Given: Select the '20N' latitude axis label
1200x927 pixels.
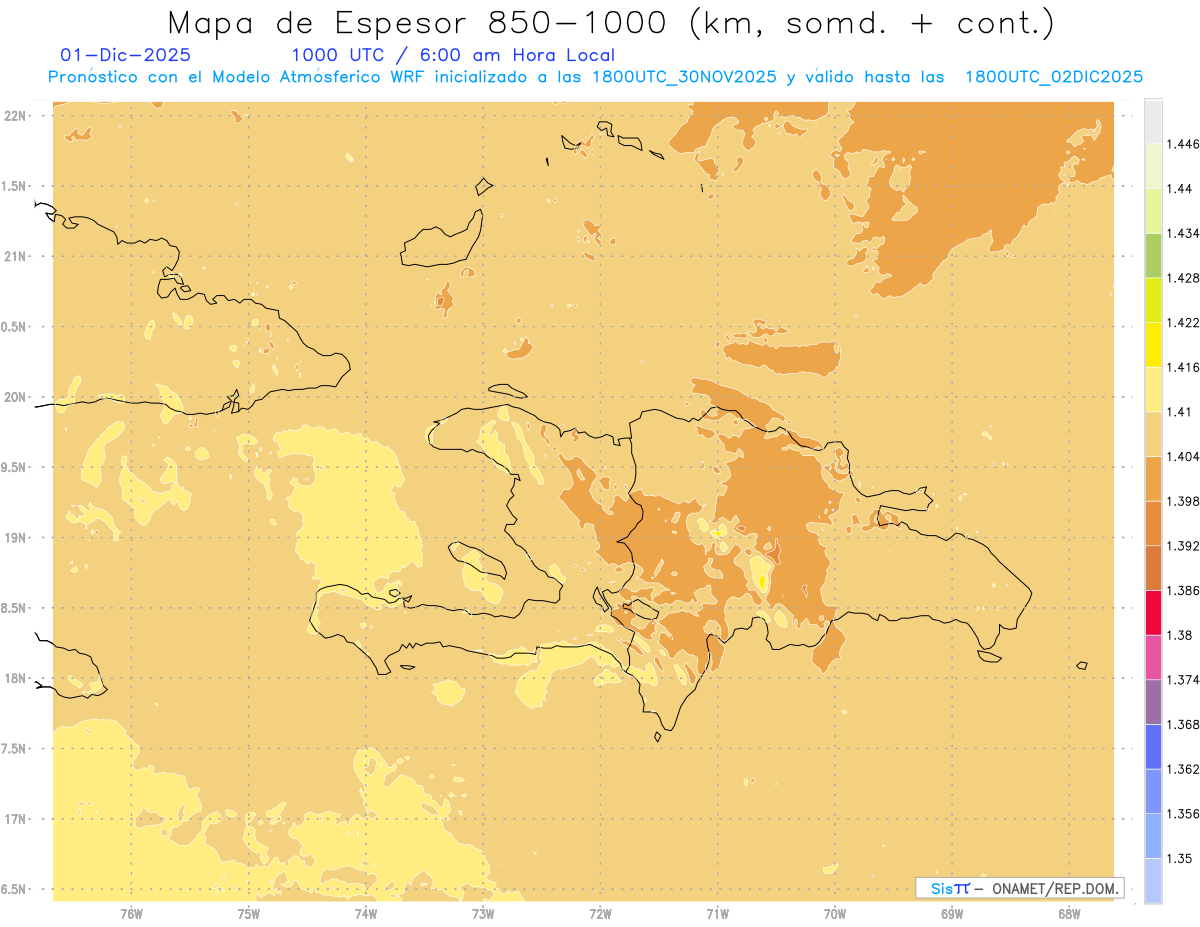Looking at the screenshot, I should [x=16, y=397].
